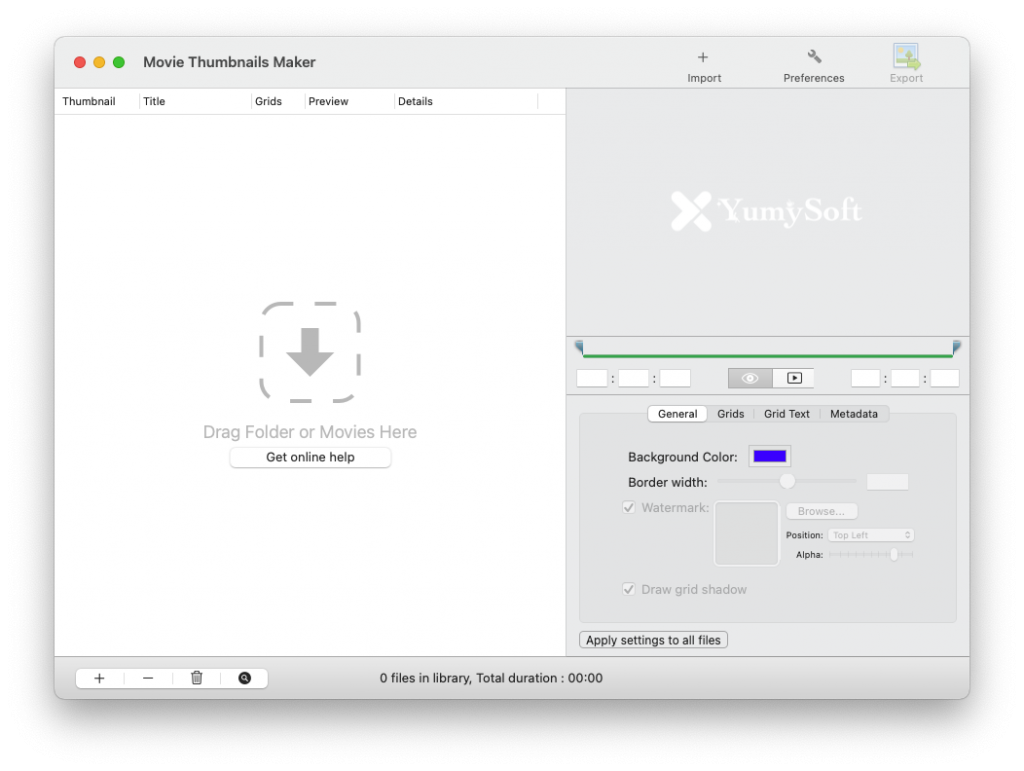Toggle the Watermark checkbox
The image size is (1024, 771).
click(629, 507)
